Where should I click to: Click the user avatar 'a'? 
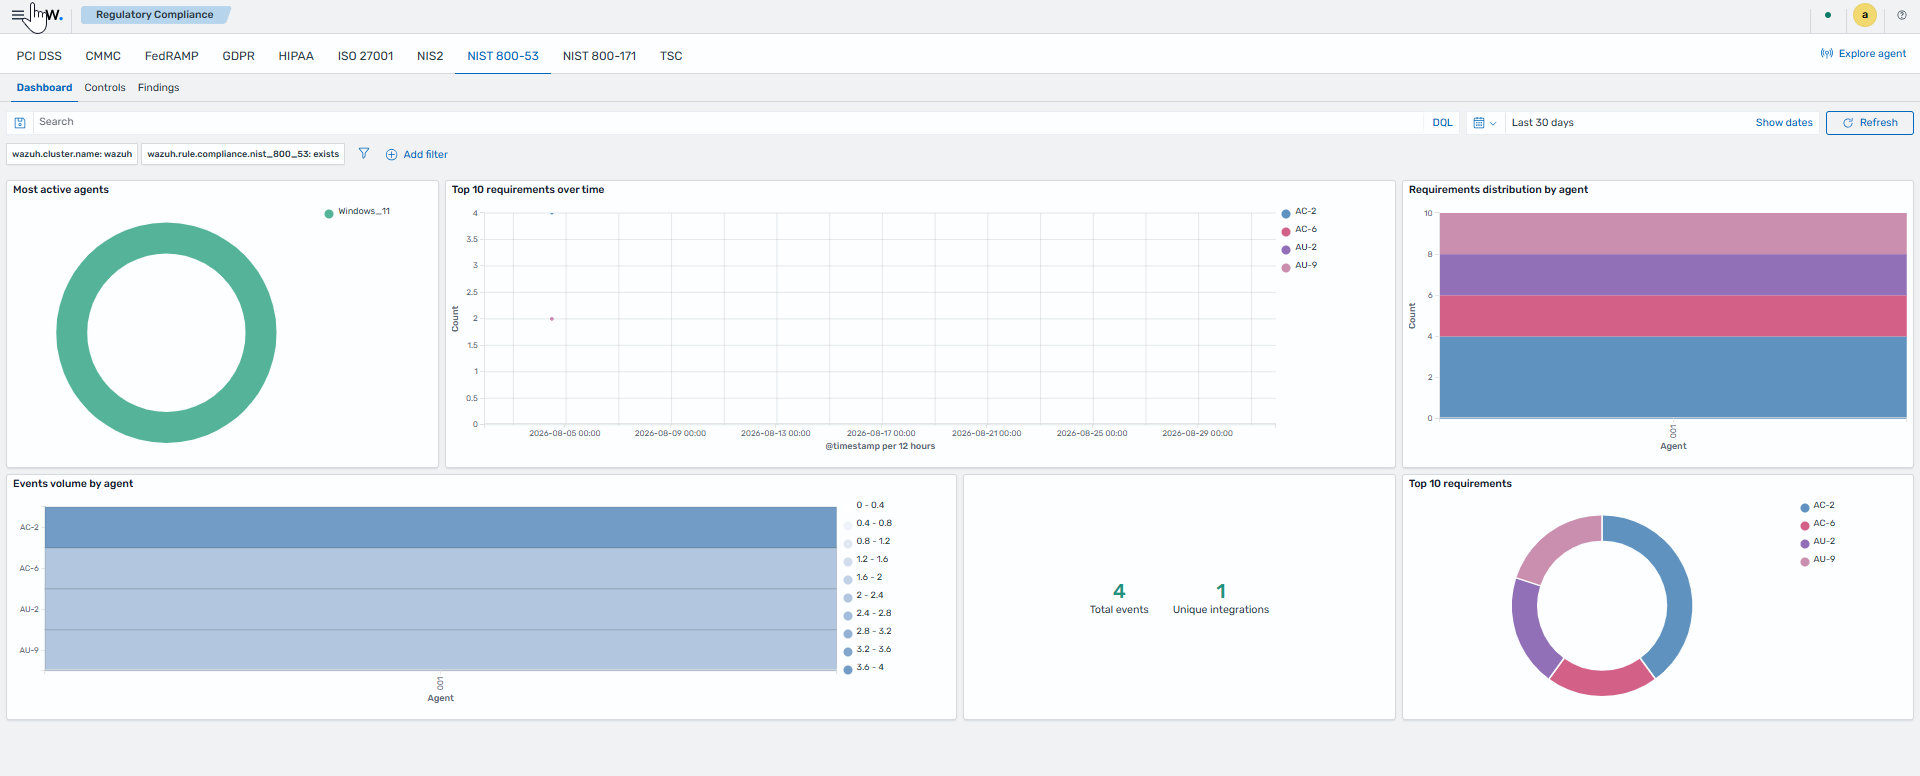1864,15
